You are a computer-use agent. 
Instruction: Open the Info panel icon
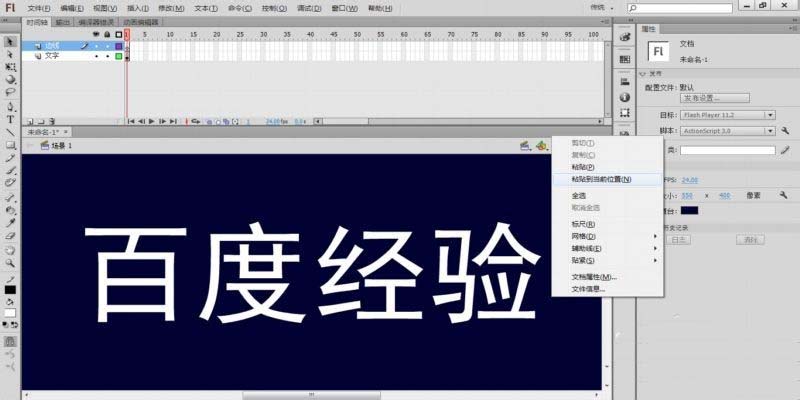[x=624, y=97]
